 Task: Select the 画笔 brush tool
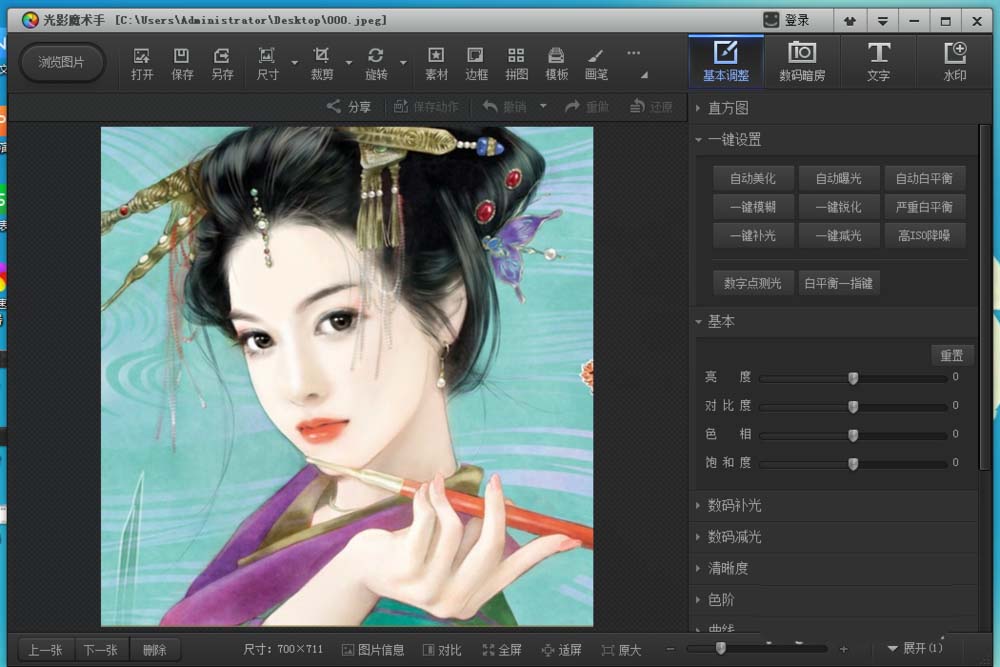tap(596, 63)
